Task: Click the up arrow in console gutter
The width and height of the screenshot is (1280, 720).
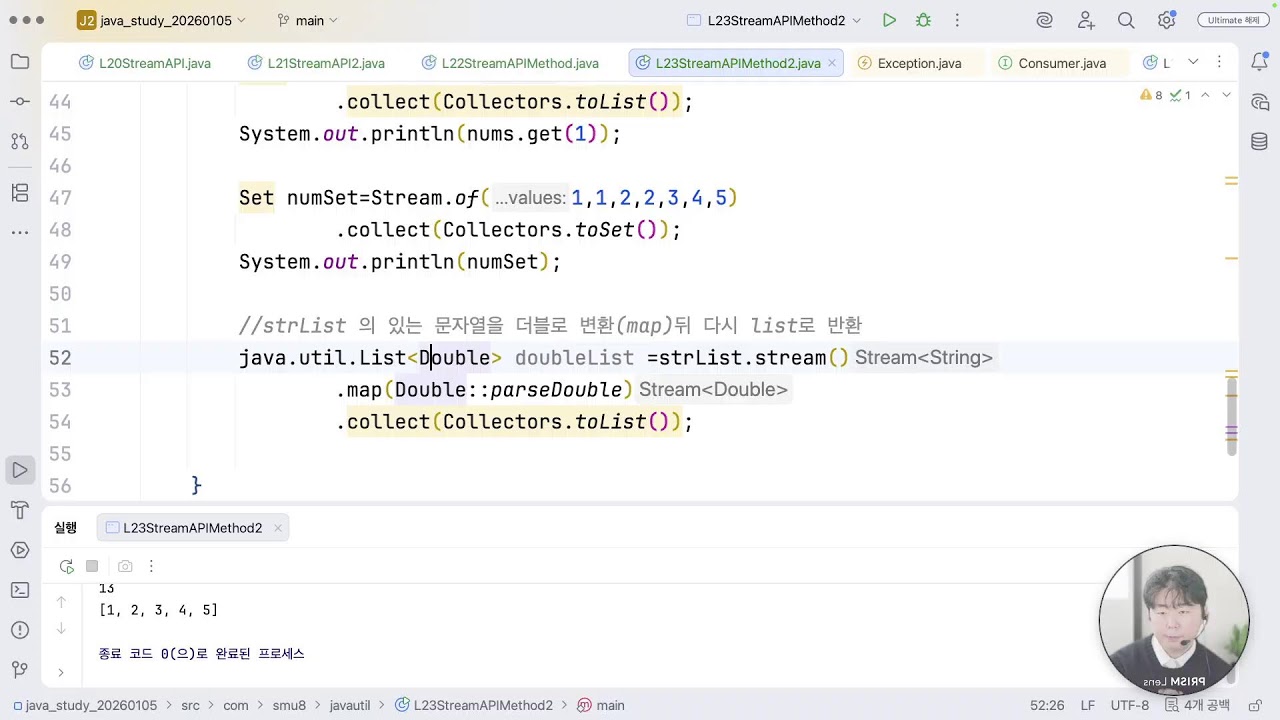Action: 61,602
